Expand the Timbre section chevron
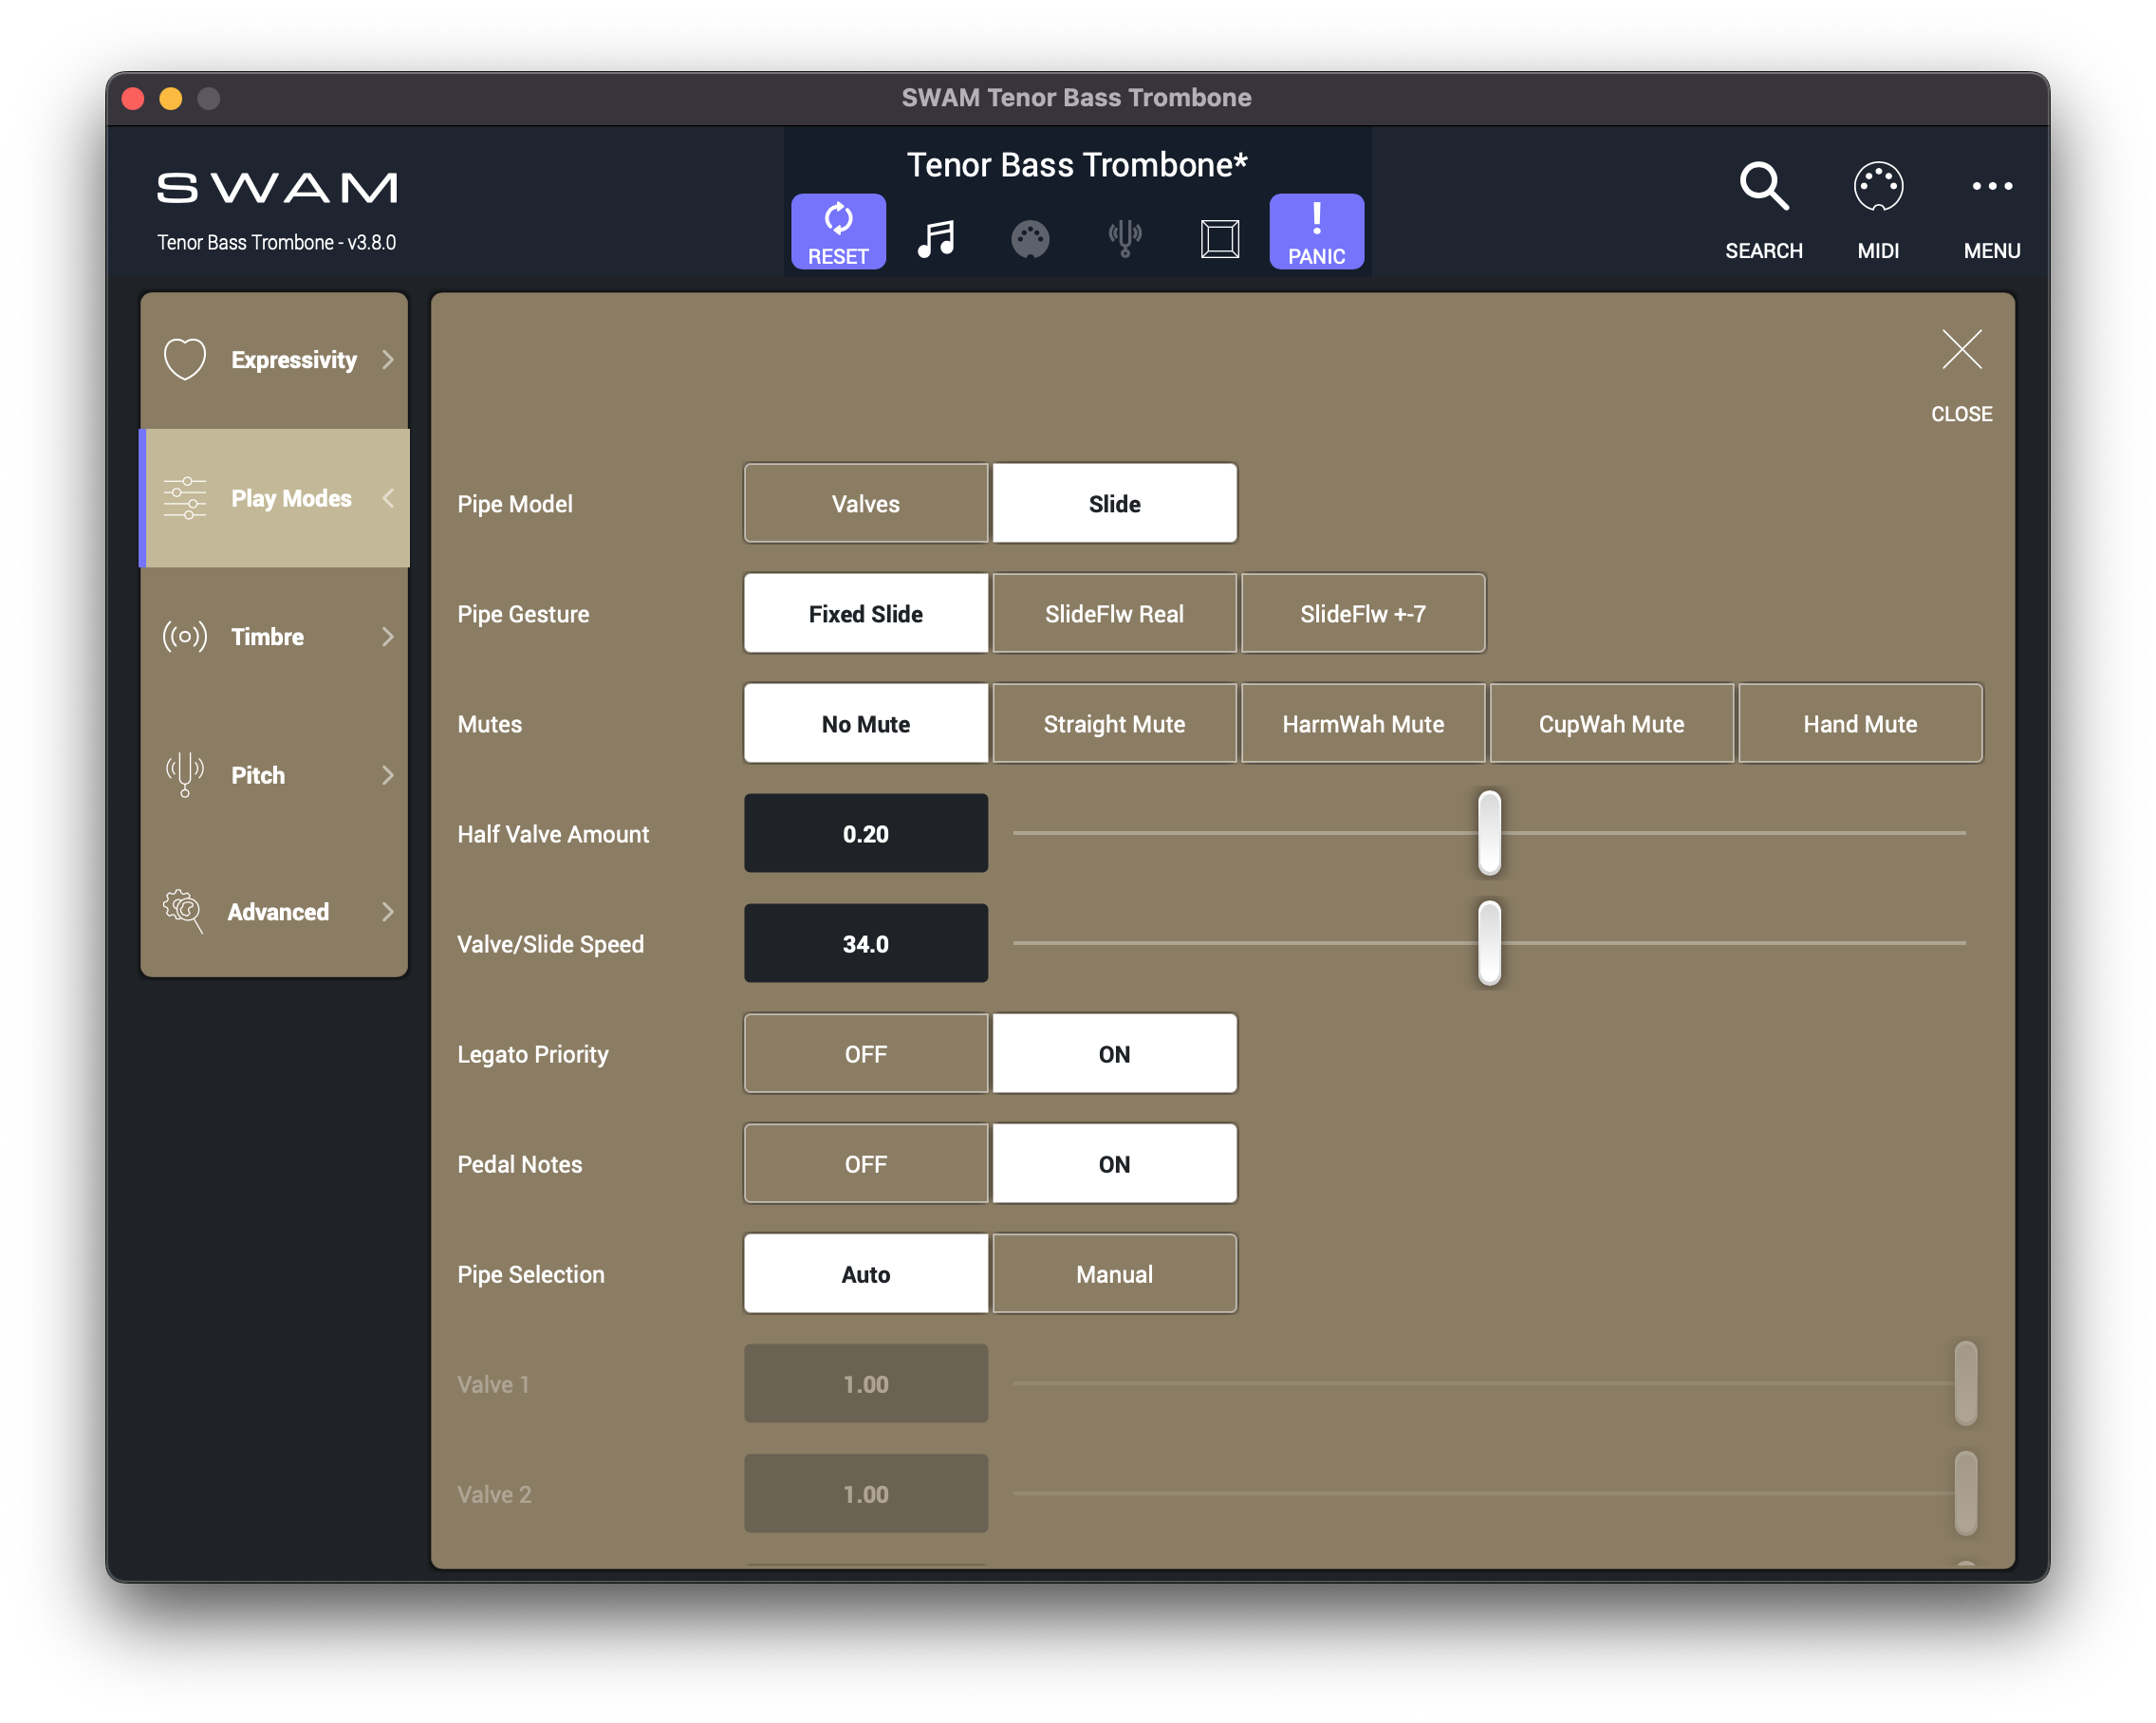This screenshot has width=2156, height=1723. (x=388, y=636)
